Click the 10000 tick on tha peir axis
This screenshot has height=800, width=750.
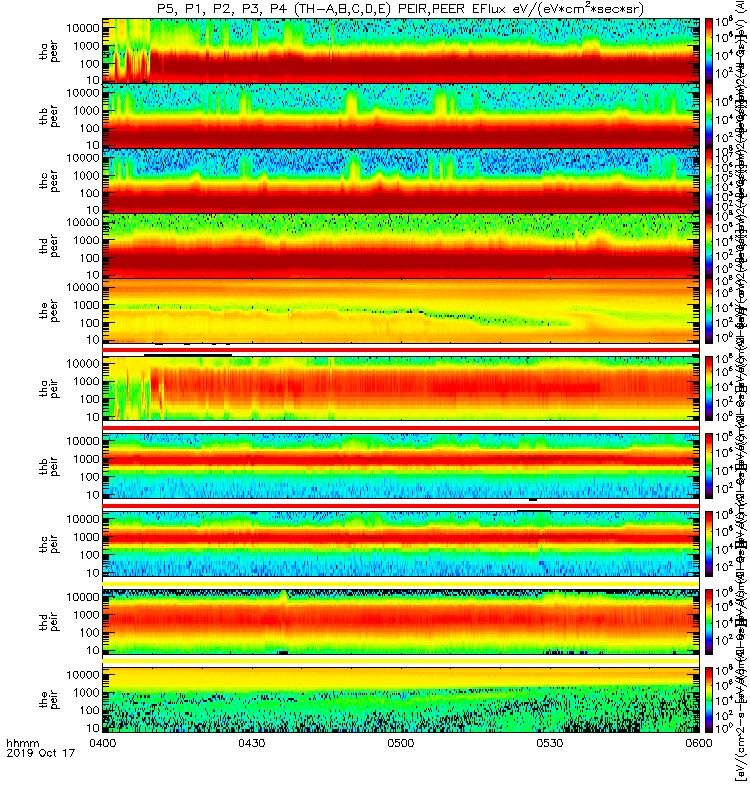(x=83, y=364)
